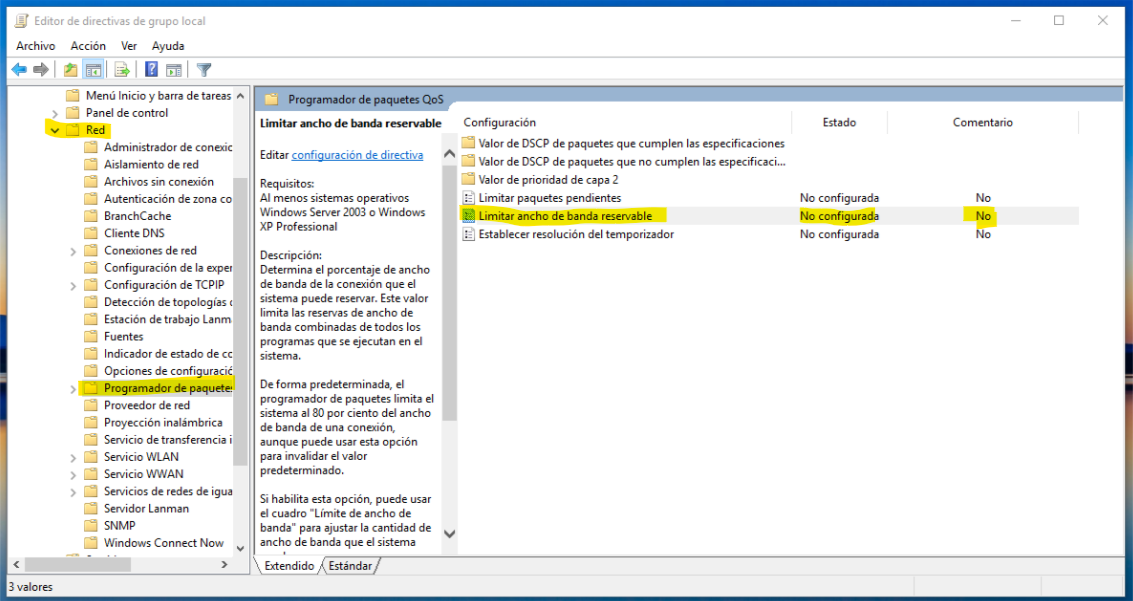The height and width of the screenshot is (601, 1133).
Task: Click the folder icon beside Cliente DNS
Action: (x=90, y=233)
